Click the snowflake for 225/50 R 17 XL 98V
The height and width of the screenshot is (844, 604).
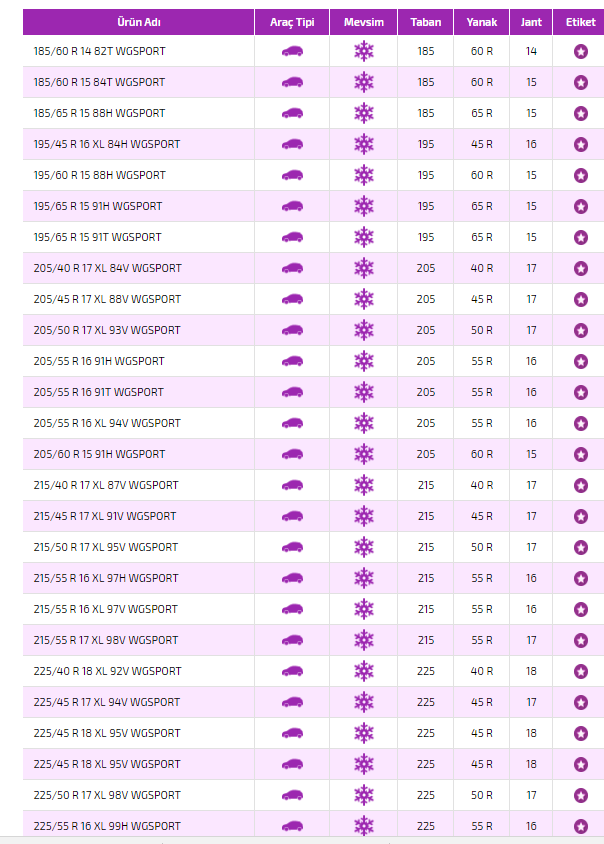click(363, 796)
